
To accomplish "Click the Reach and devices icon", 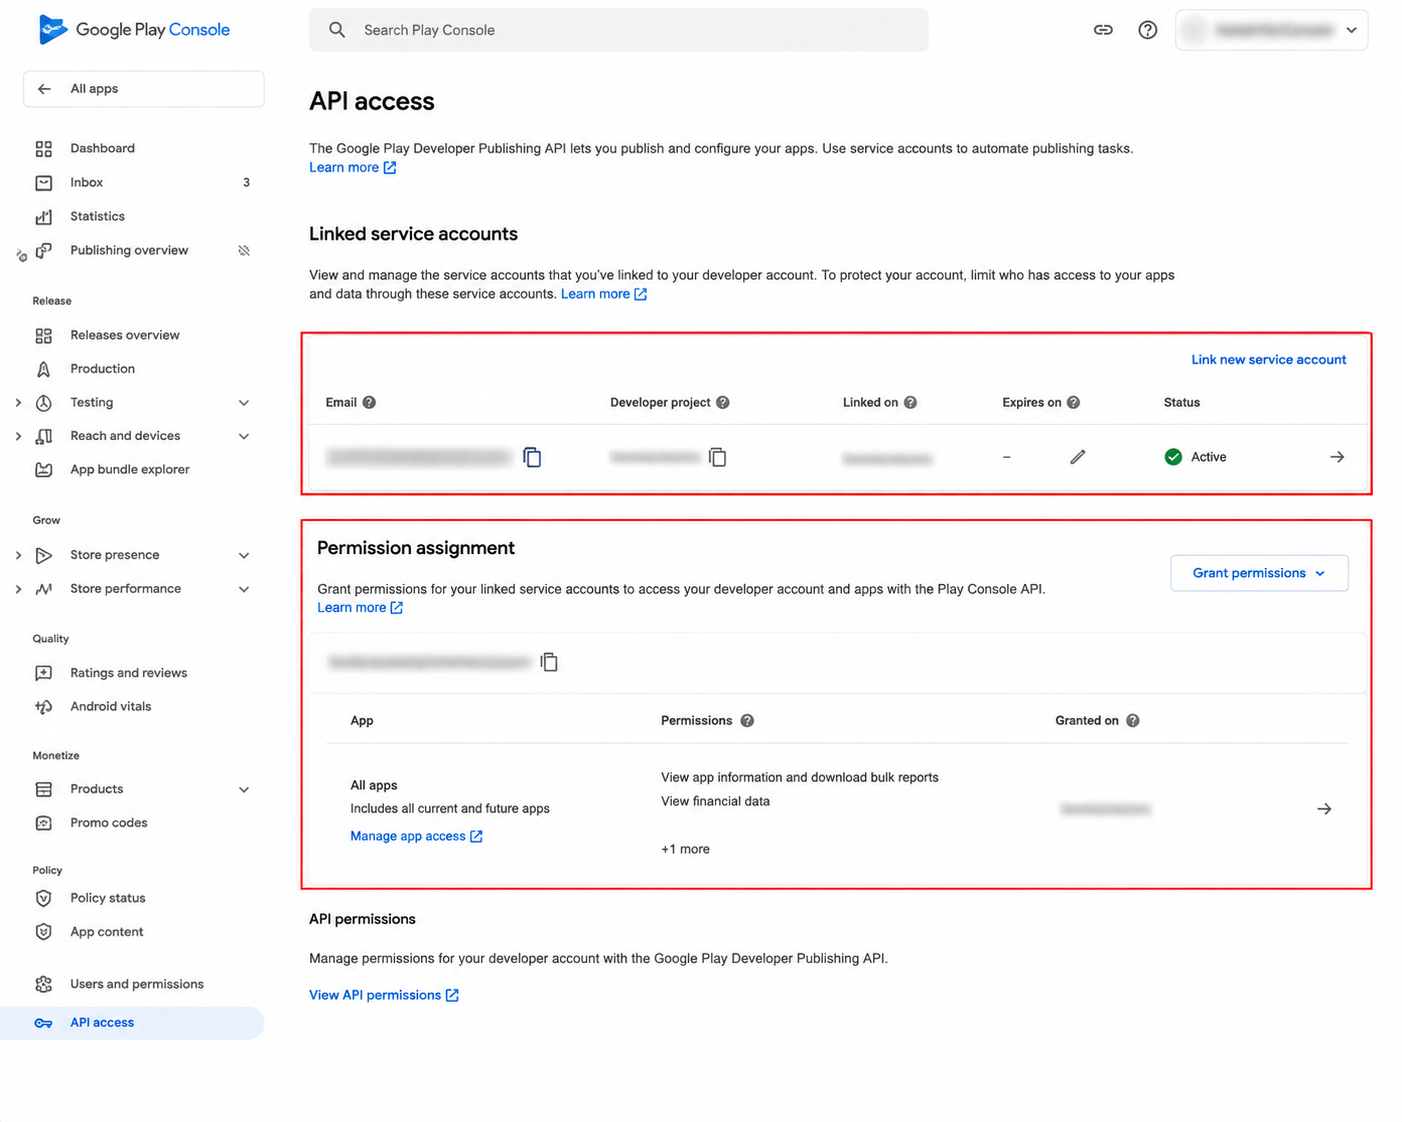I will (43, 436).
